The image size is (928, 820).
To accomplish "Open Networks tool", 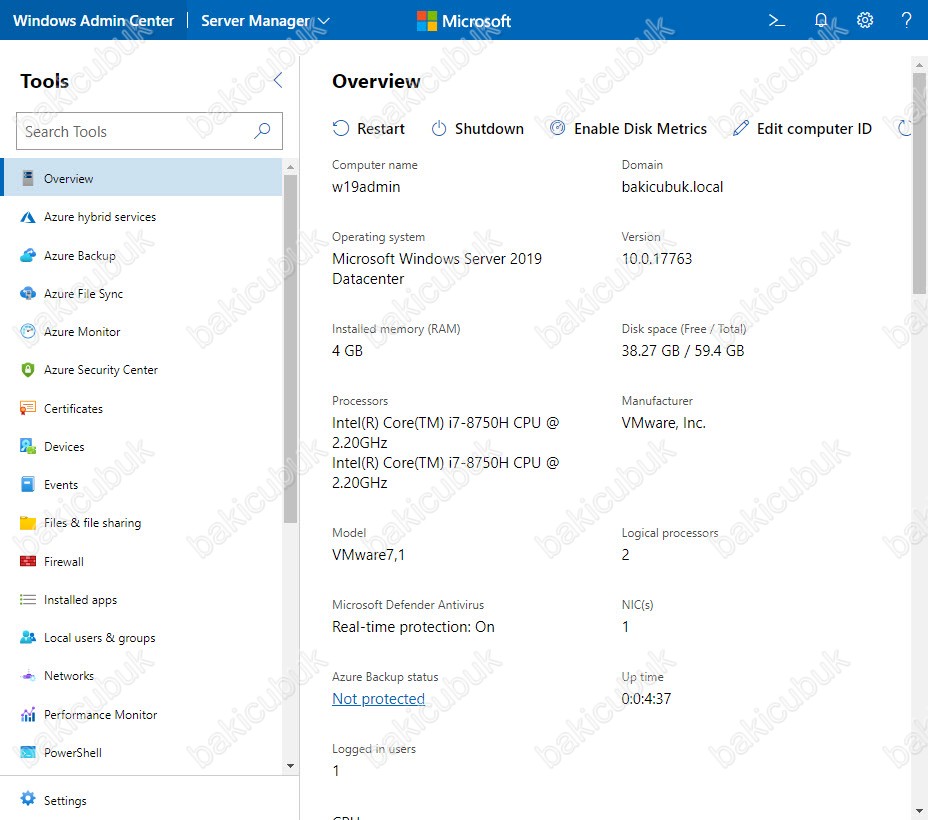I will 143,676.
